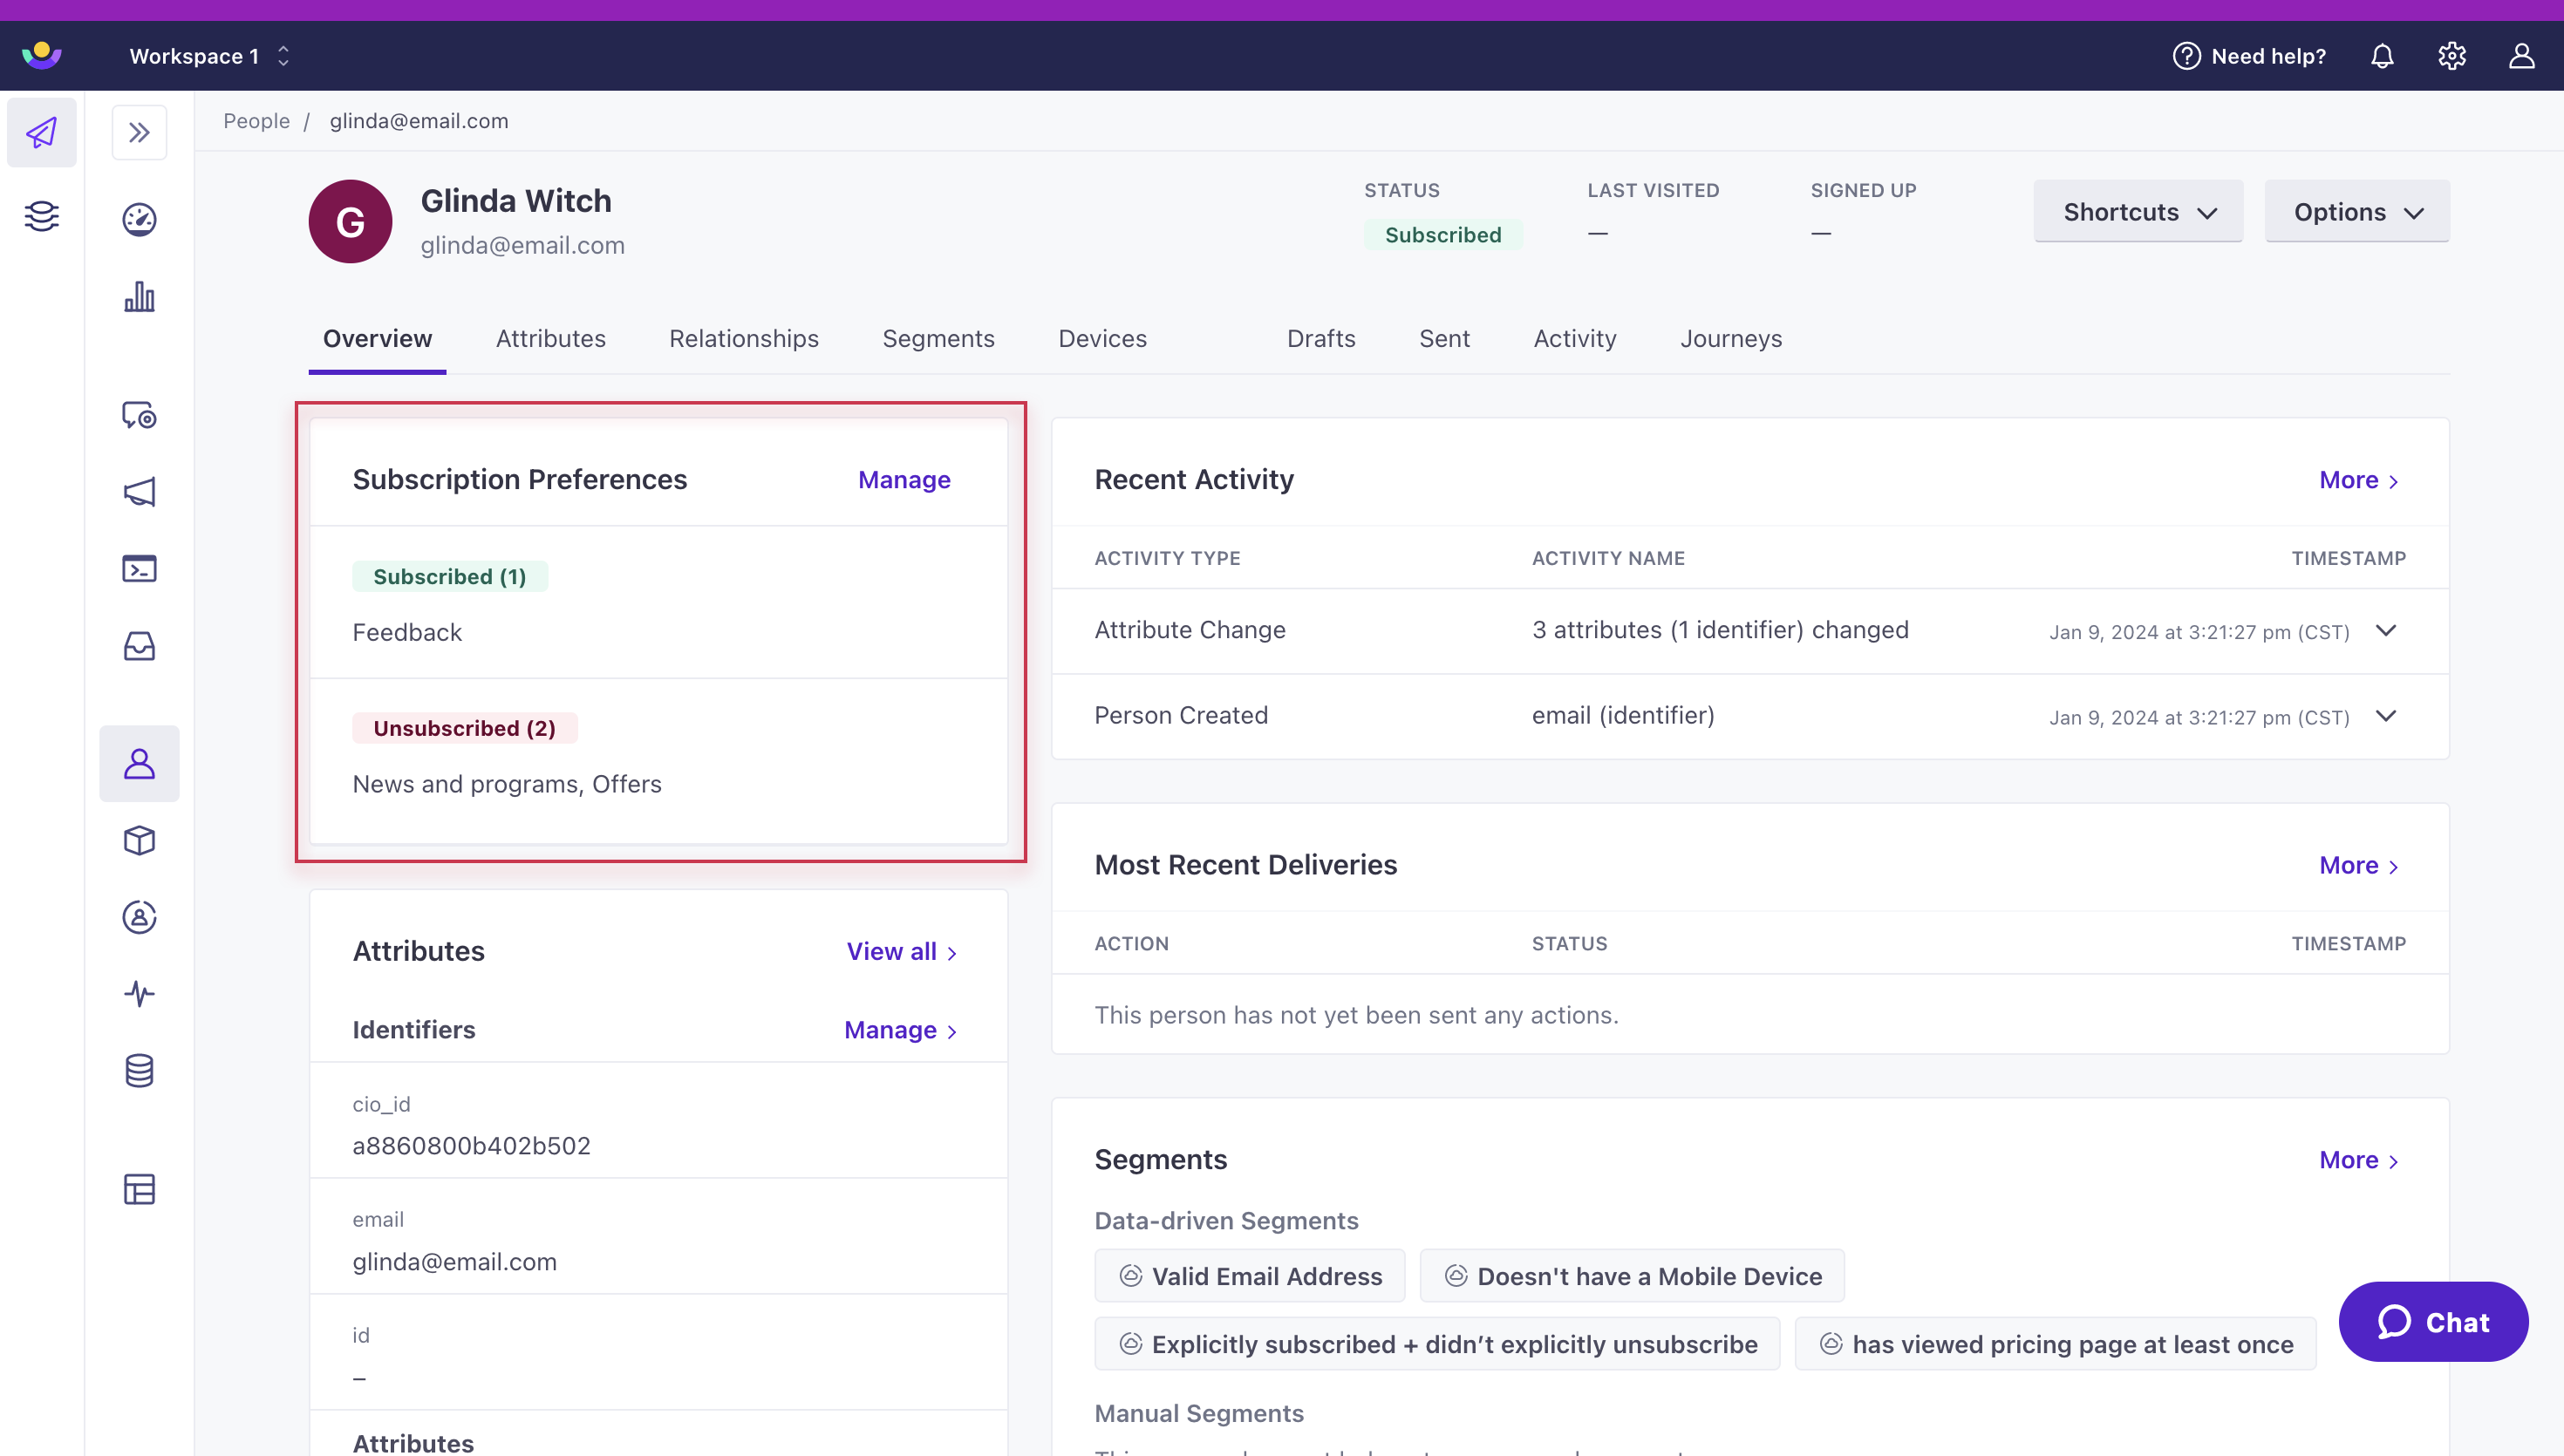
Task: Switch to the Segments tab
Action: click(x=937, y=338)
